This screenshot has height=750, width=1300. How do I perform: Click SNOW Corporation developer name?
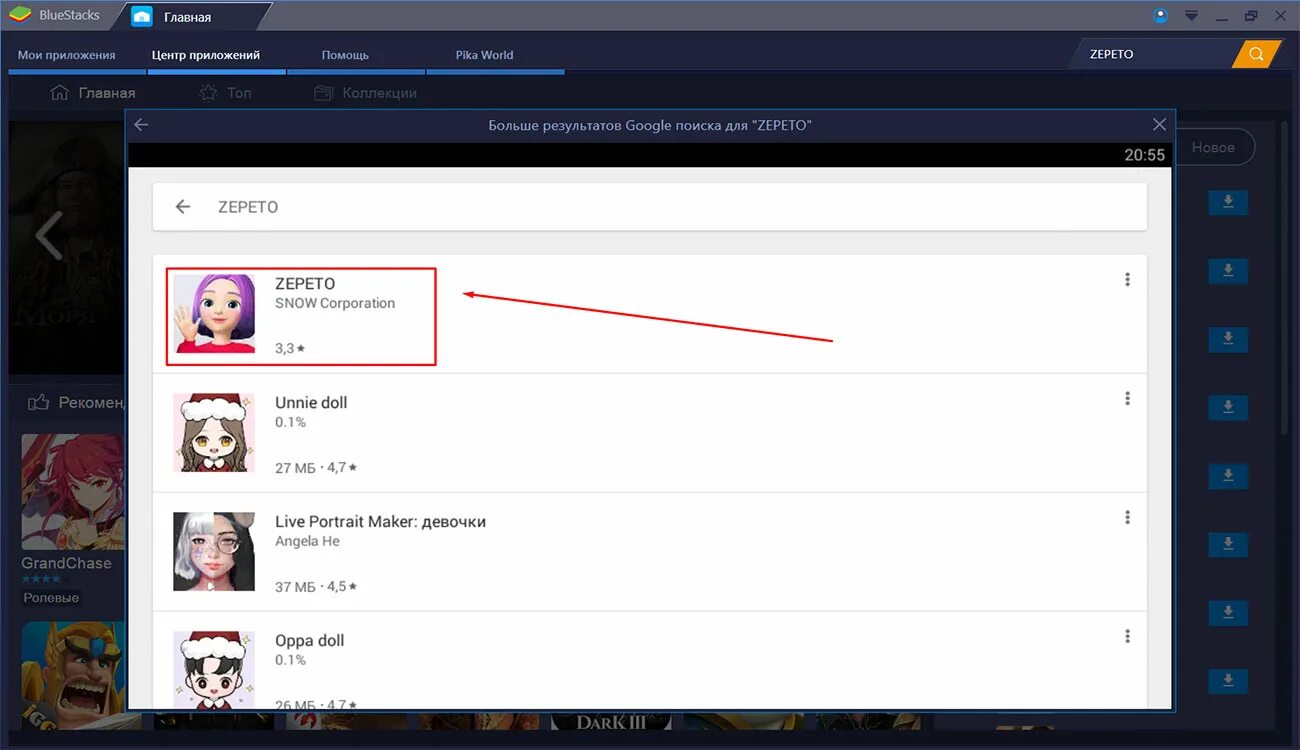click(x=335, y=303)
